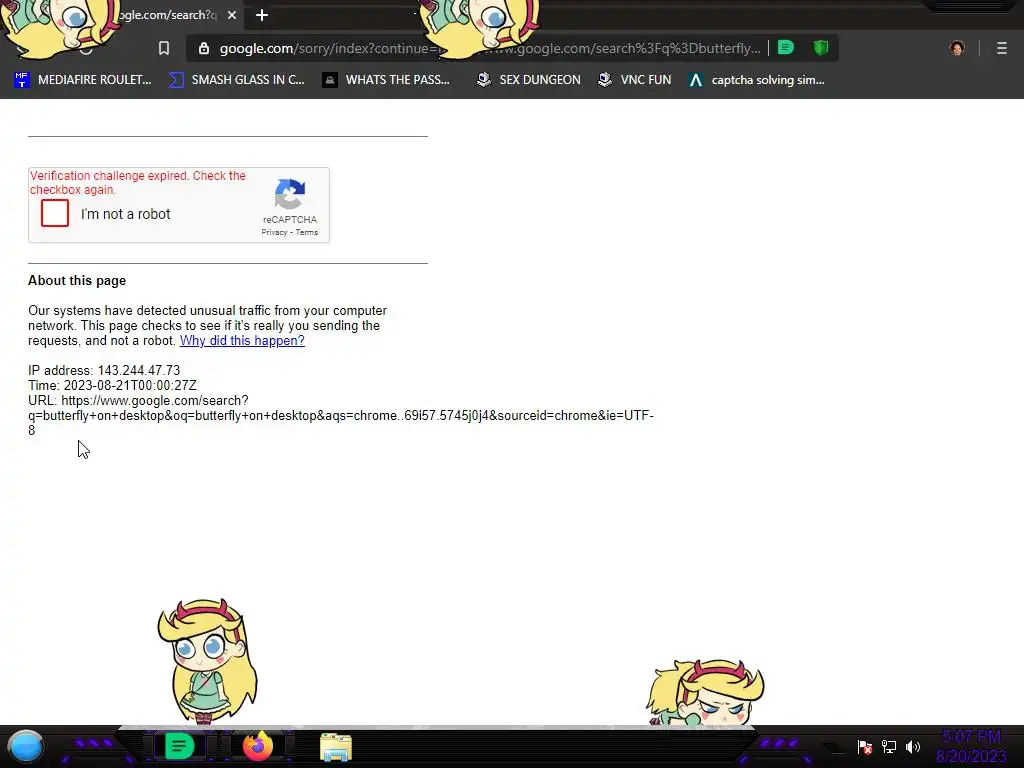
Task: Click the taskbar clock showing 8/20/2023
Action: [971, 746]
